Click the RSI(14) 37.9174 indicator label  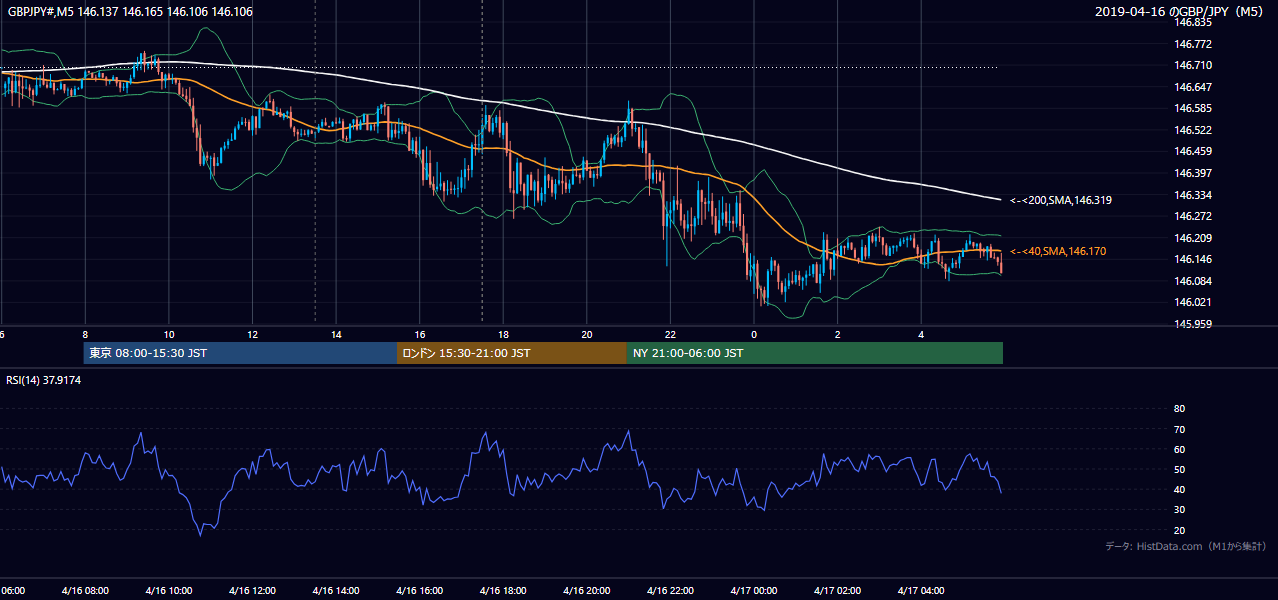(44, 380)
